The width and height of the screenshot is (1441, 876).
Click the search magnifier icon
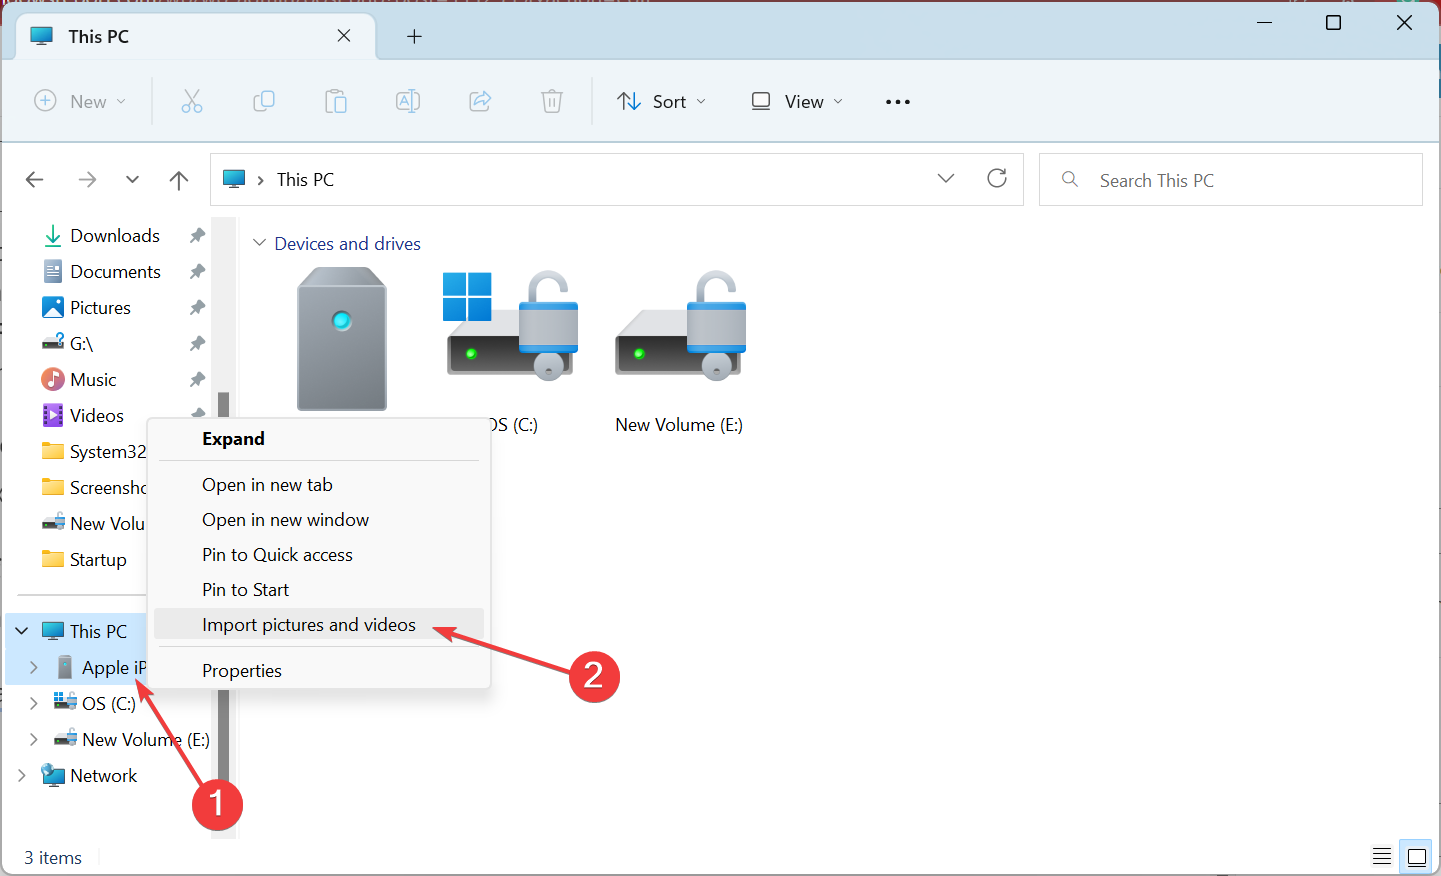pyautogui.click(x=1070, y=179)
